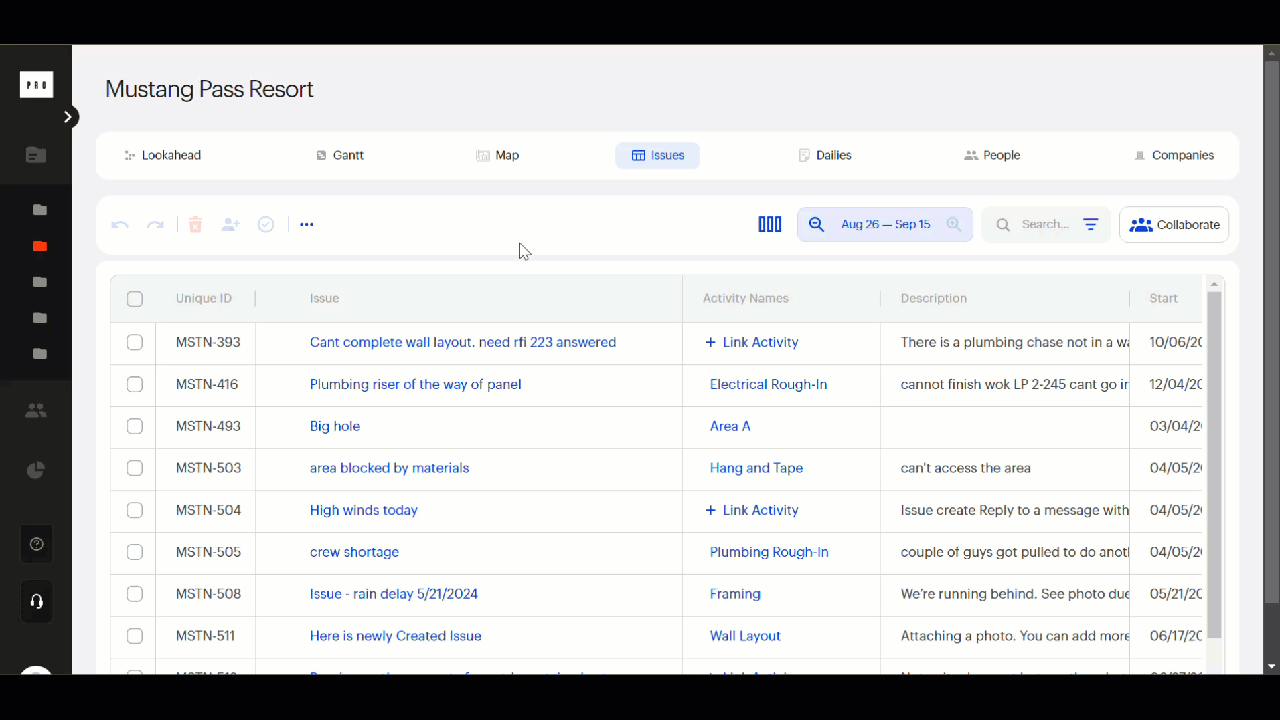Viewport: 1280px width, 720px height.
Task: Open the projects folder icon below the logo
Action: tap(36, 155)
